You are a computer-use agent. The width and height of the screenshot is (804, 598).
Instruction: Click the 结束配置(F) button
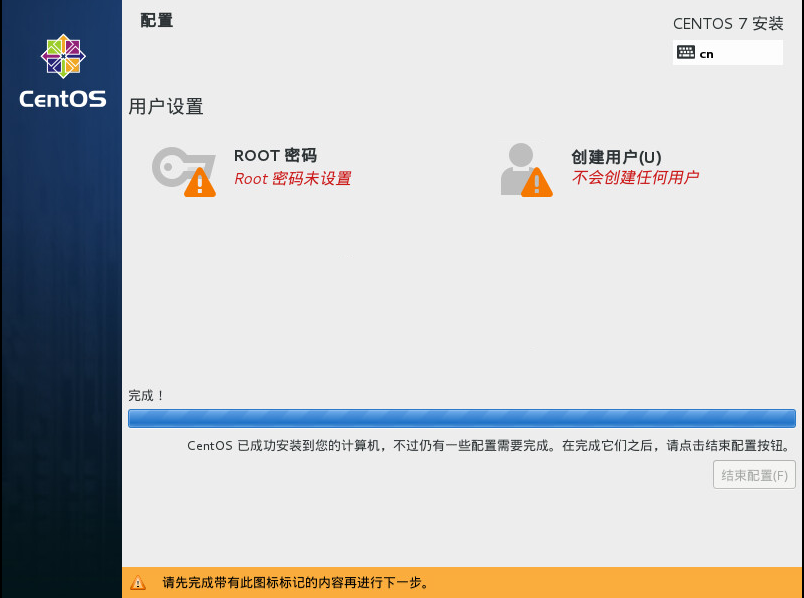[x=754, y=475]
